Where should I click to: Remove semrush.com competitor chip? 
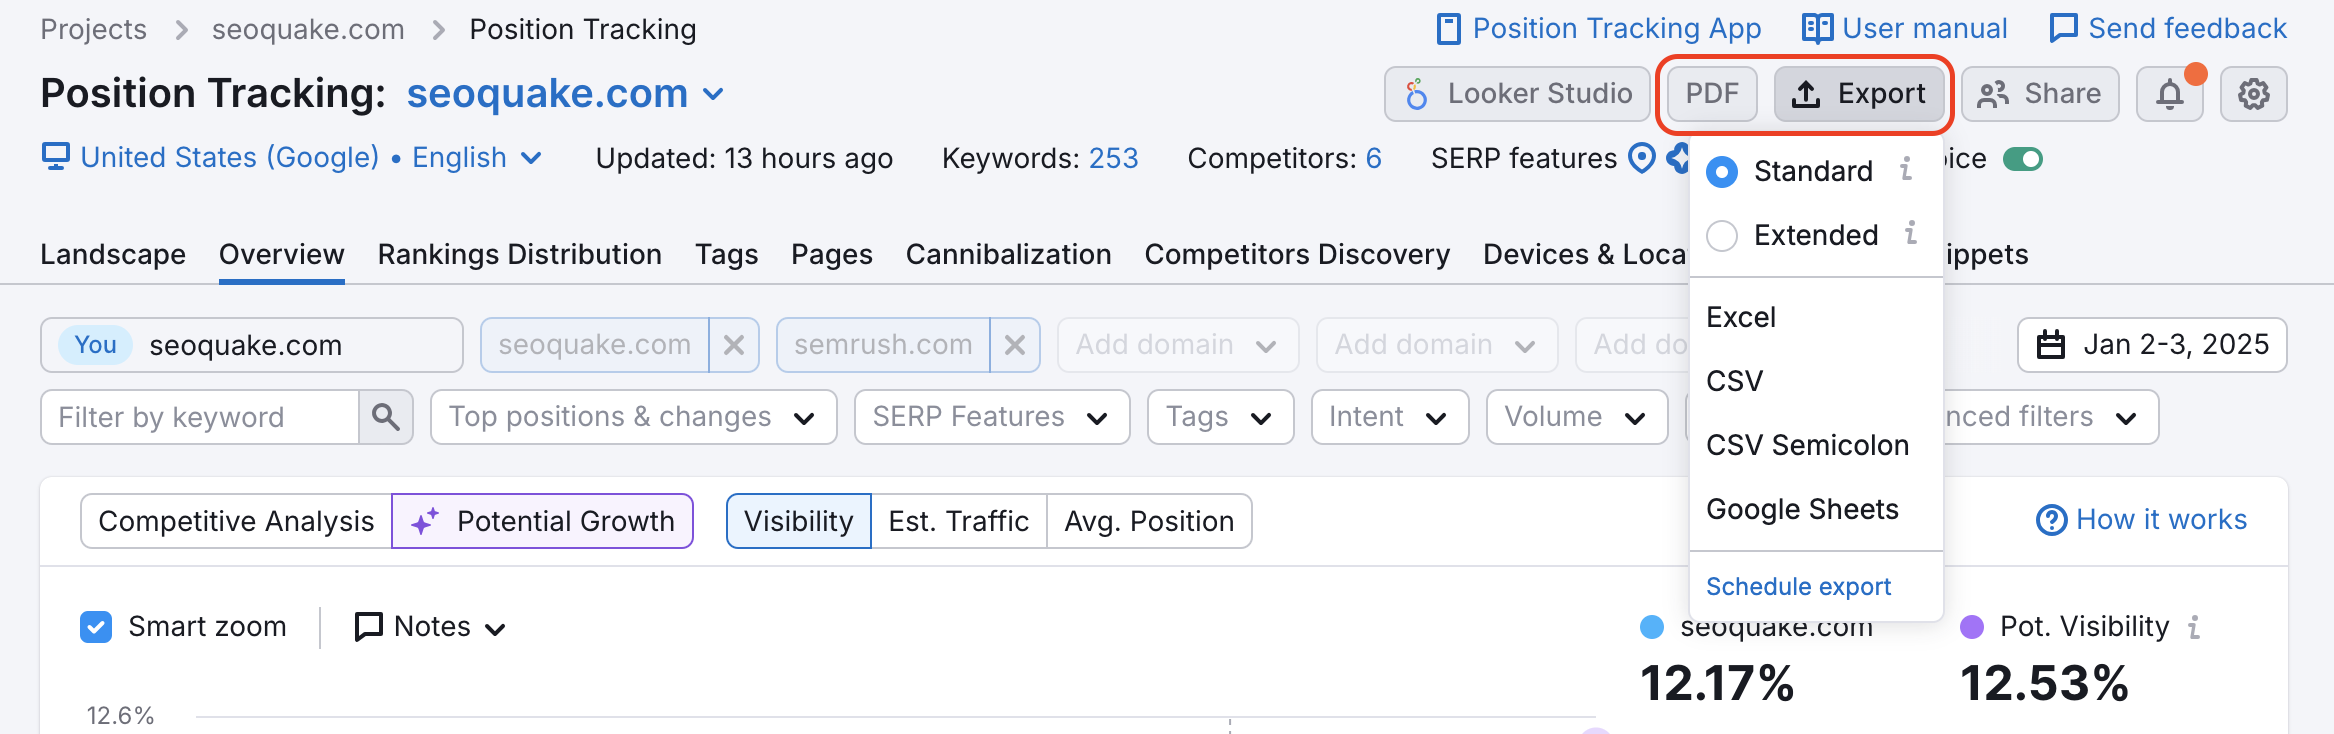point(1015,345)
